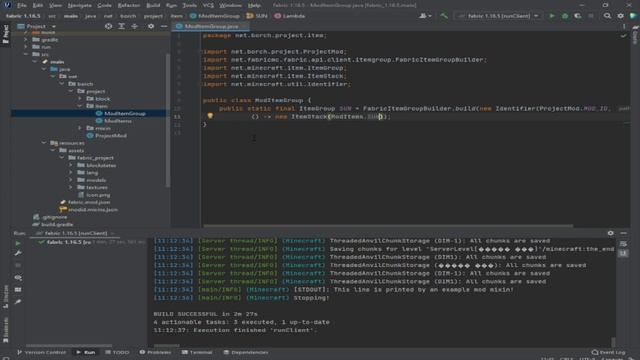Collapse the item package
The image size is (640, 360).
coord(80,106)
